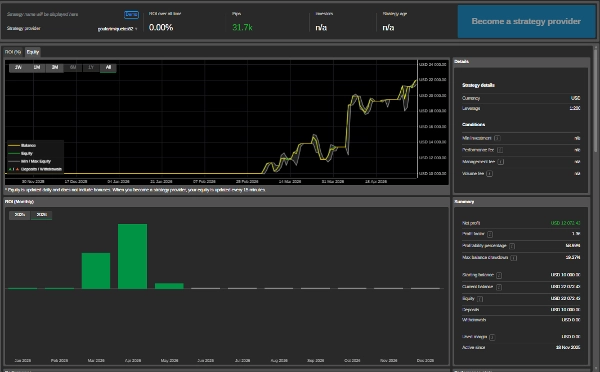Set chart range to All
The width and height of the screenshot is (600, 372).
pyautogui.click(x=108, y=67)
